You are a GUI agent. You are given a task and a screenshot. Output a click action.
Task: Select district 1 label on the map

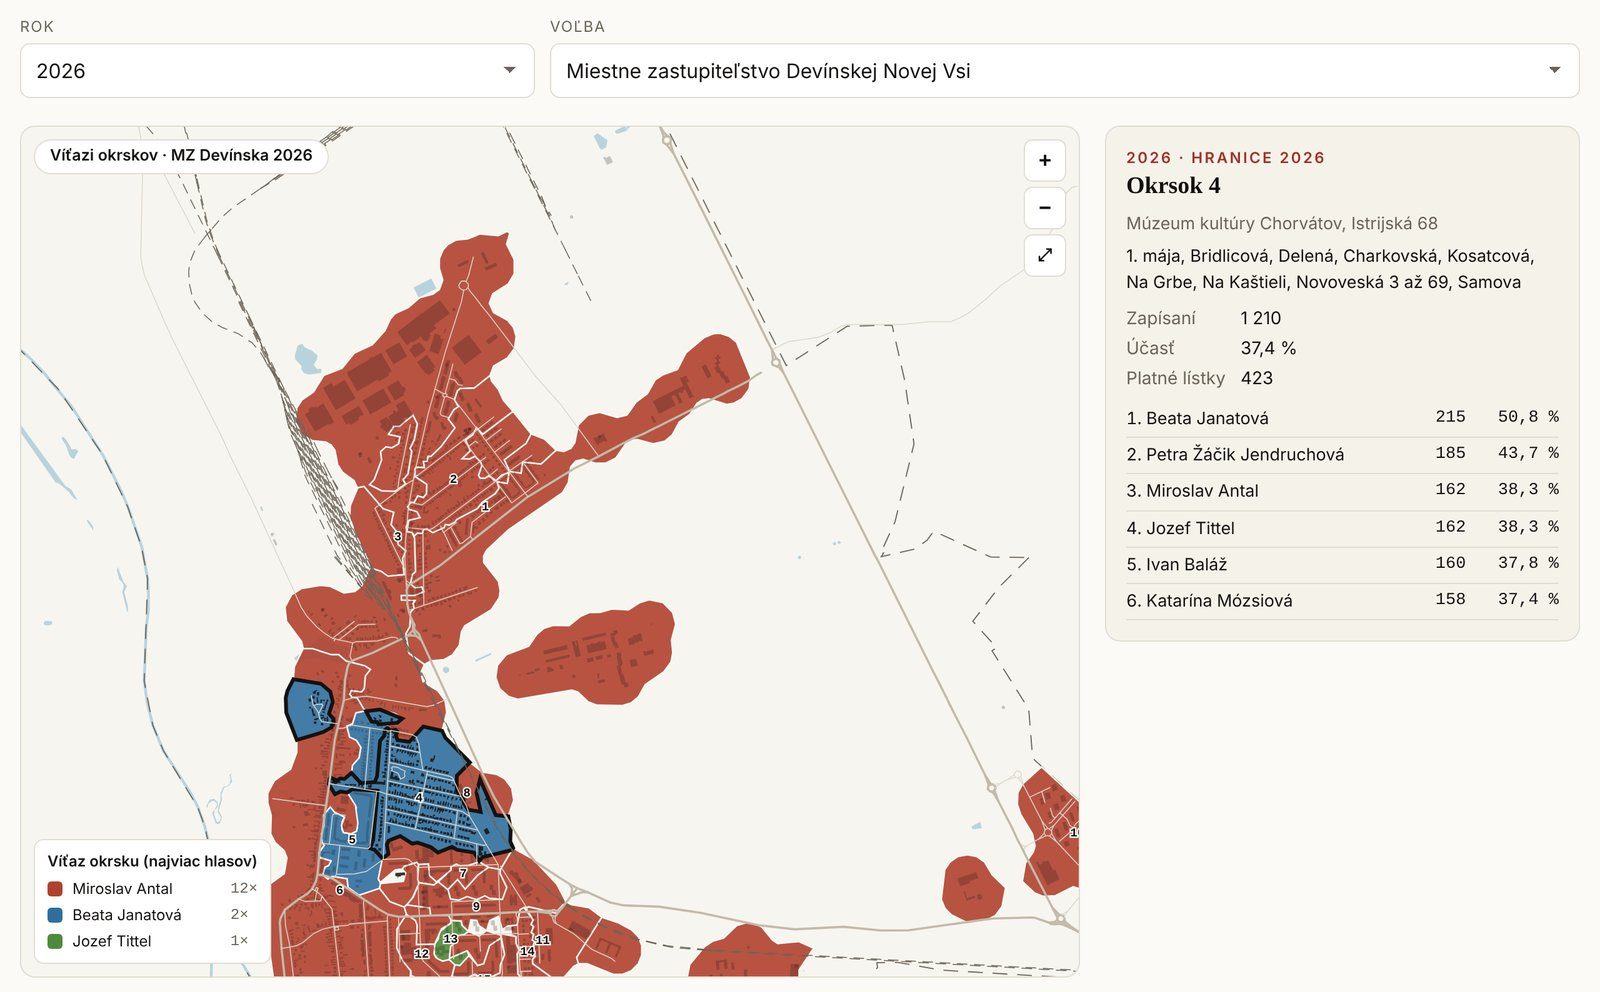point(485,507)
